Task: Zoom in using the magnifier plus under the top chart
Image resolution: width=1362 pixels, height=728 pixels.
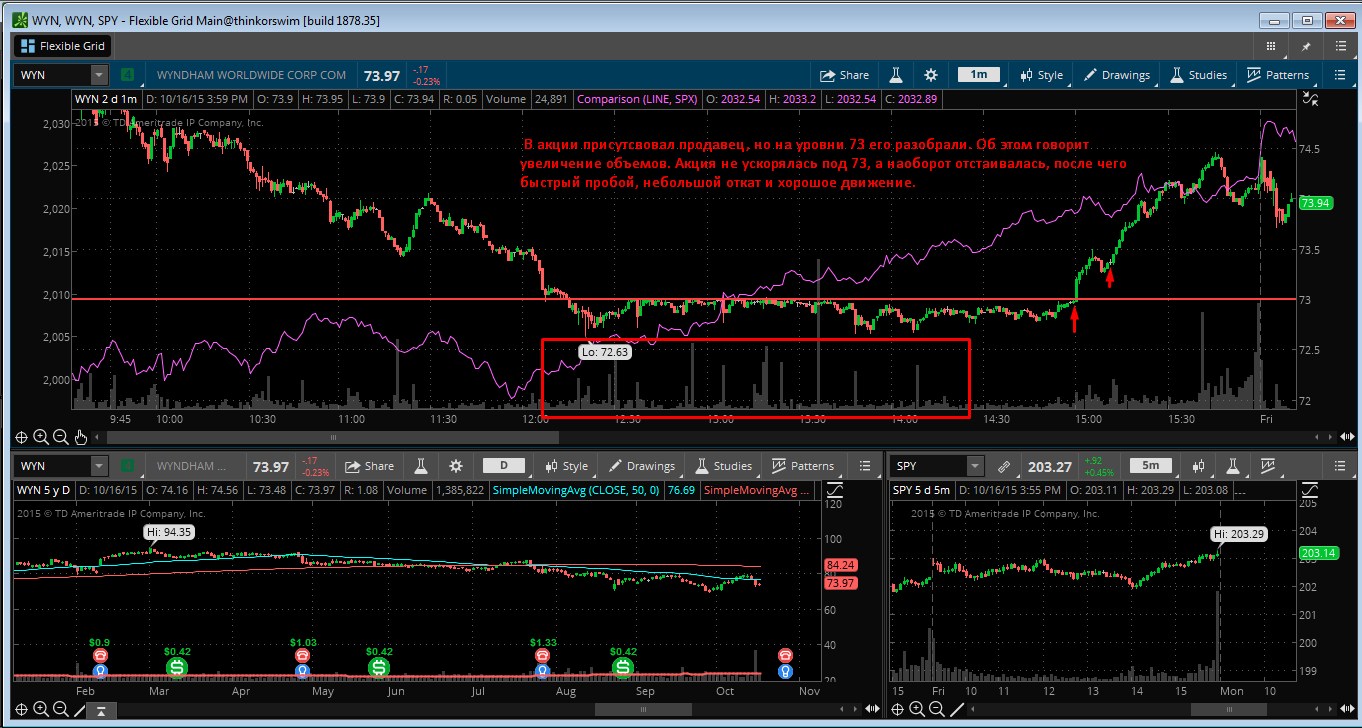Action: tap(41, 437)
